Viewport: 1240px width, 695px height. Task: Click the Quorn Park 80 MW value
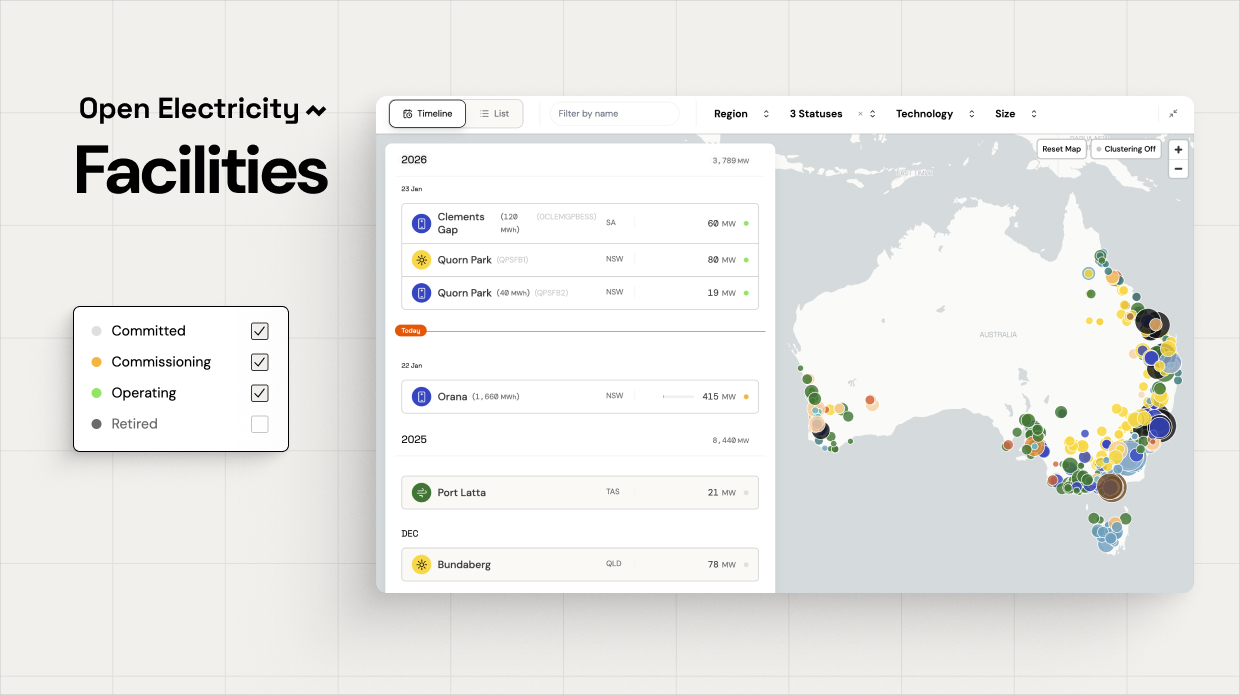click(x=721, y=260)
